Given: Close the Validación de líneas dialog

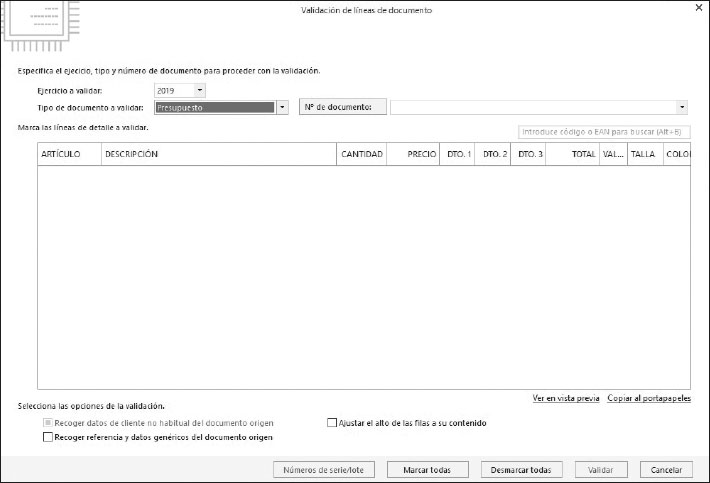Looking at the screenshot, I should pos(697,8).
